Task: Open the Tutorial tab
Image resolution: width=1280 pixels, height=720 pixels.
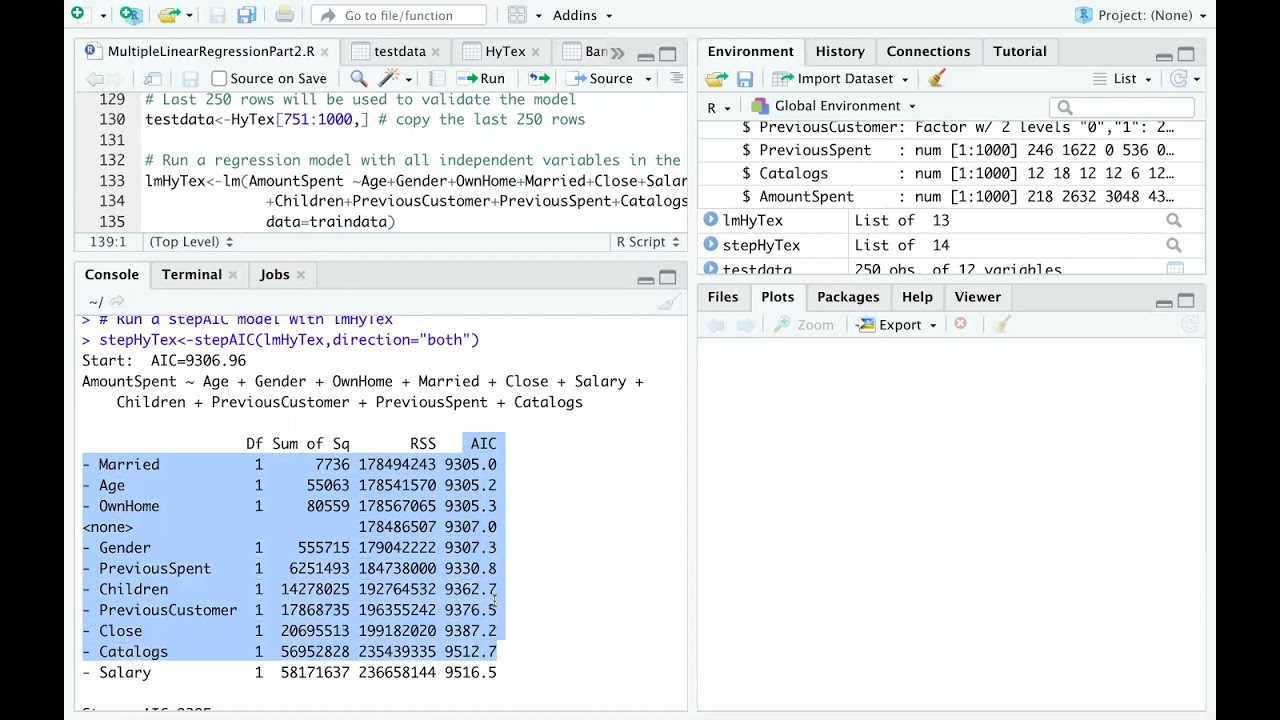Action: 1019,51
